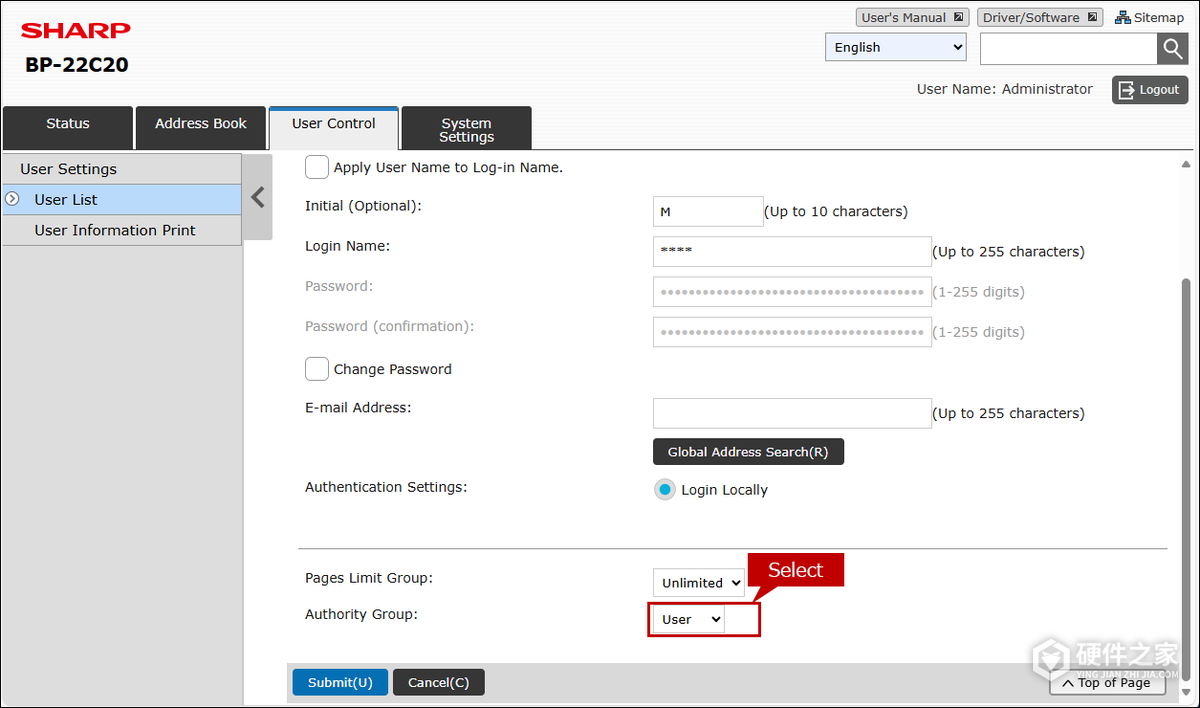The image size is (1200, 708).
Task: Click the User Name: Administrator text
Action: [1005, 89]
